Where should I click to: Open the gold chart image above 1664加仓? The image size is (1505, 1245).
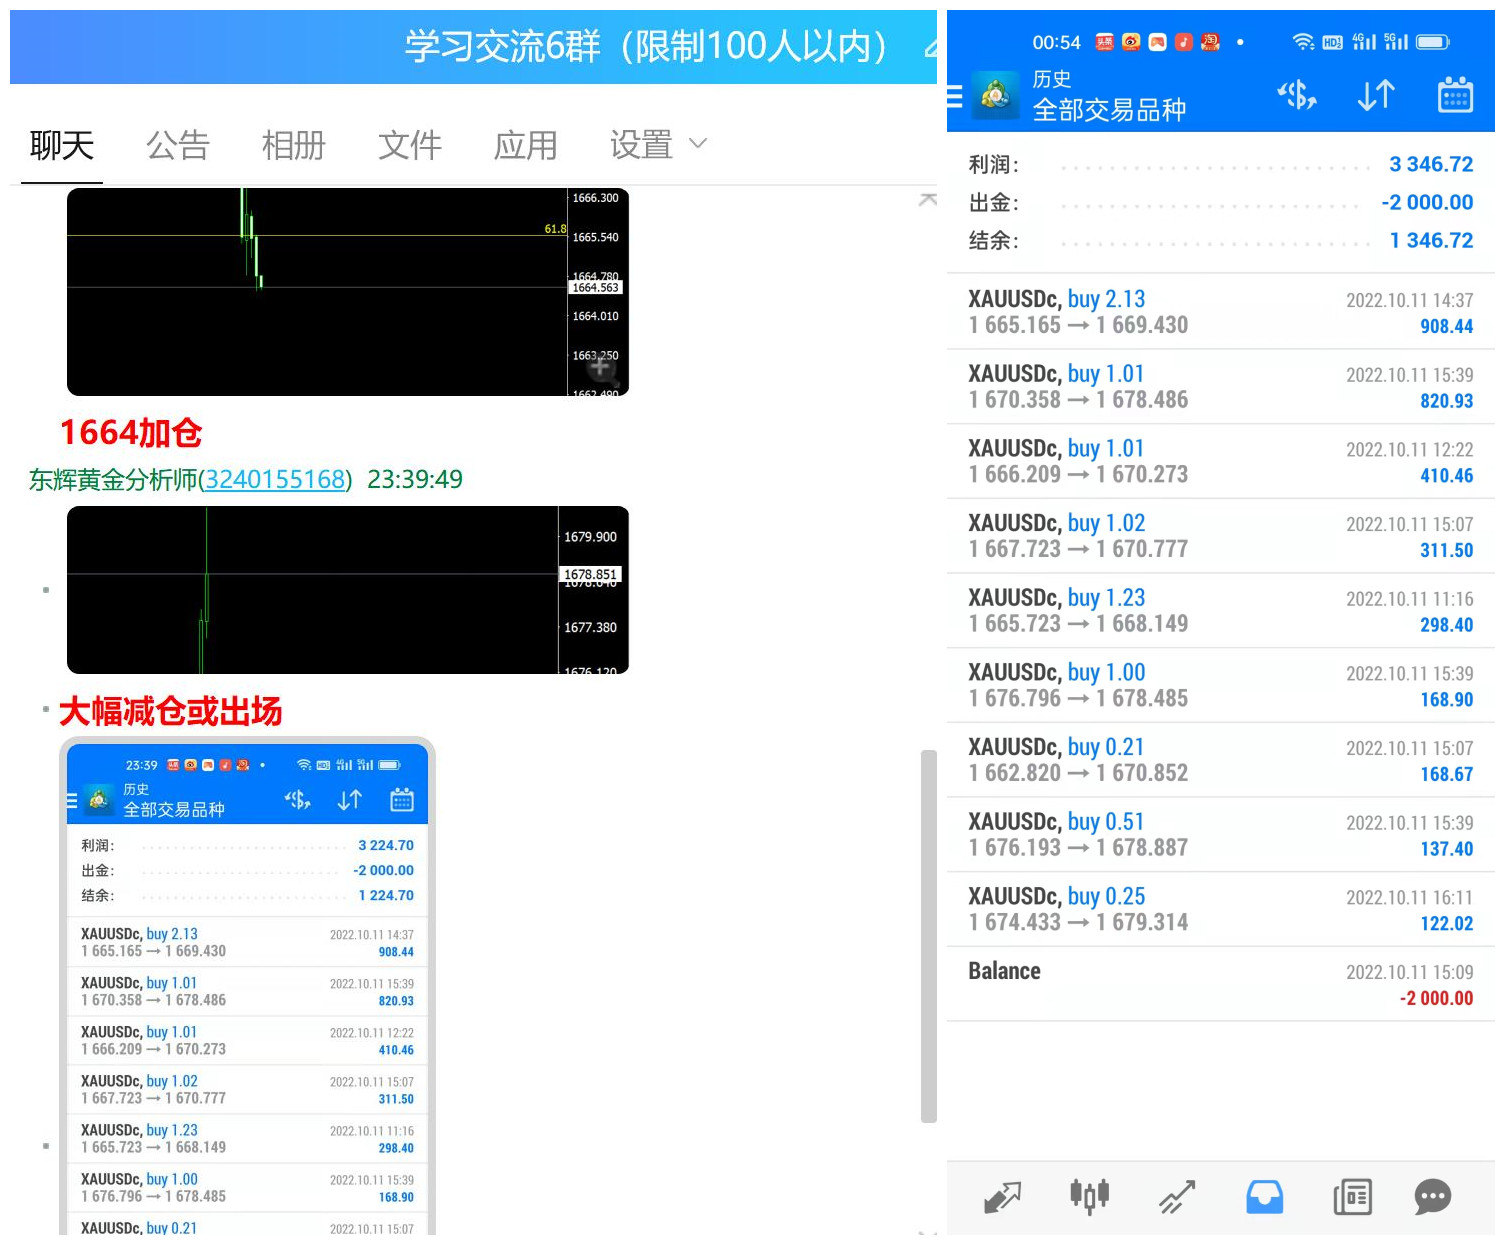(347, 291)
